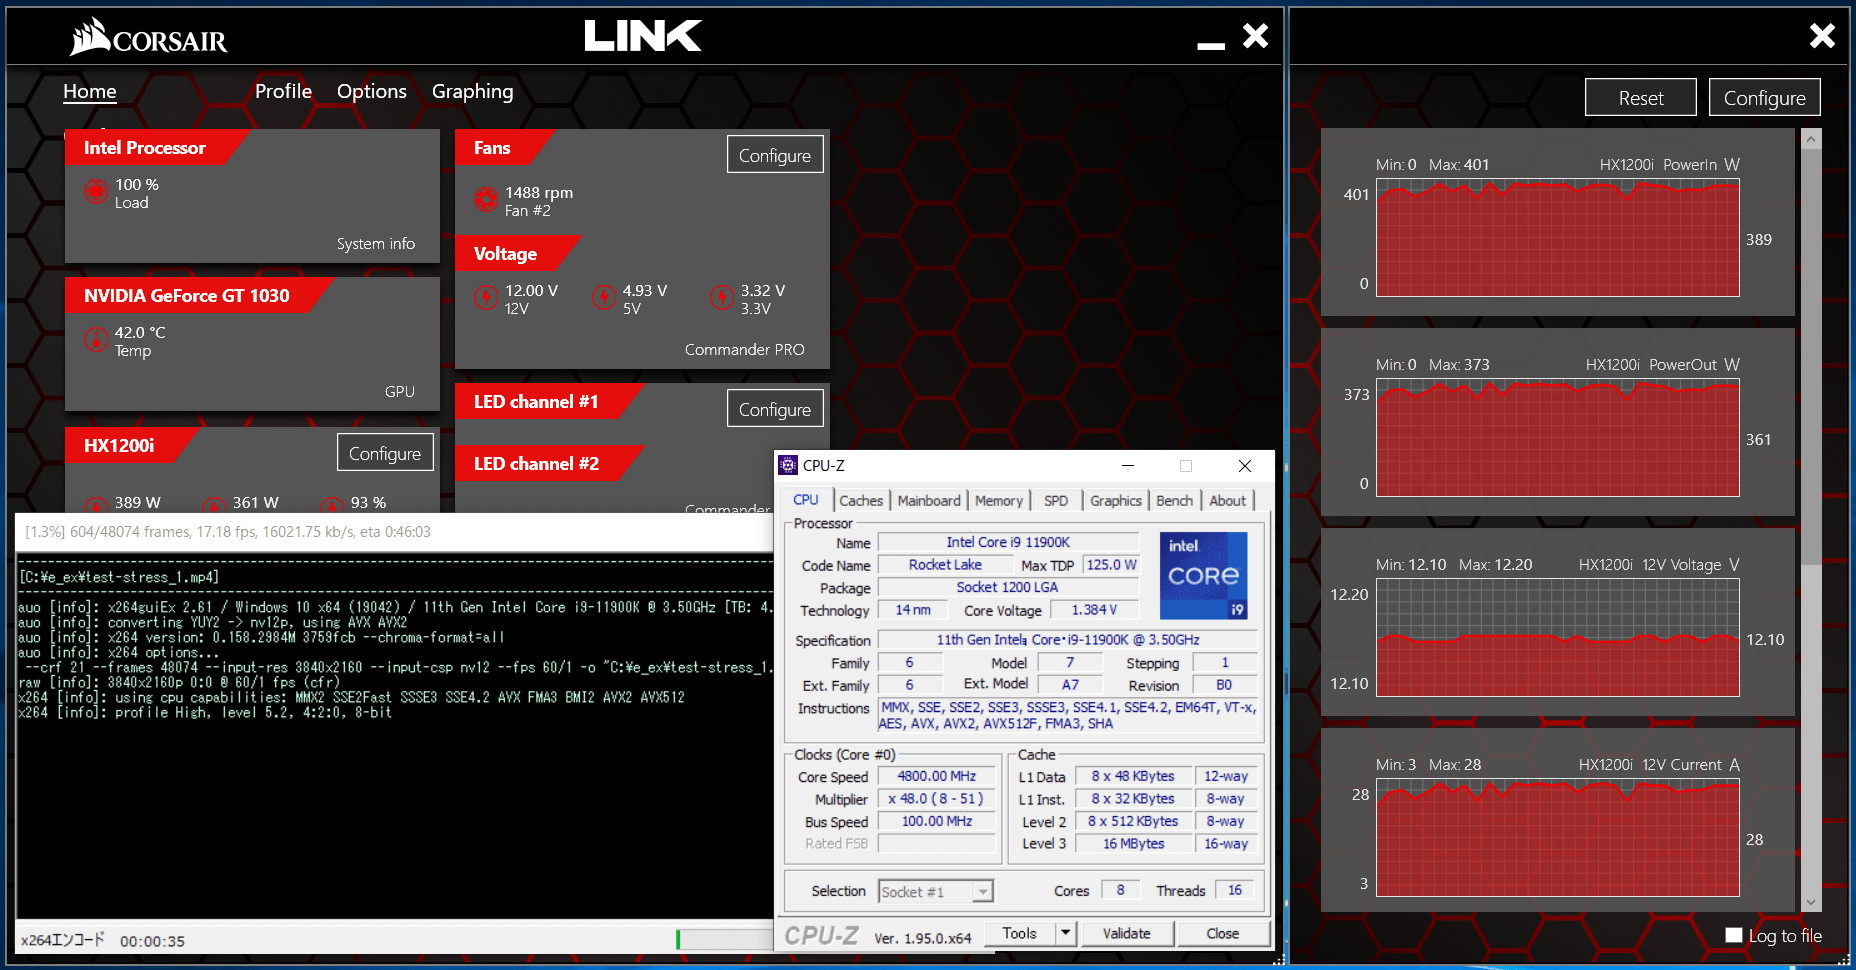Open the Socket #1 selection dropdown

983,891
